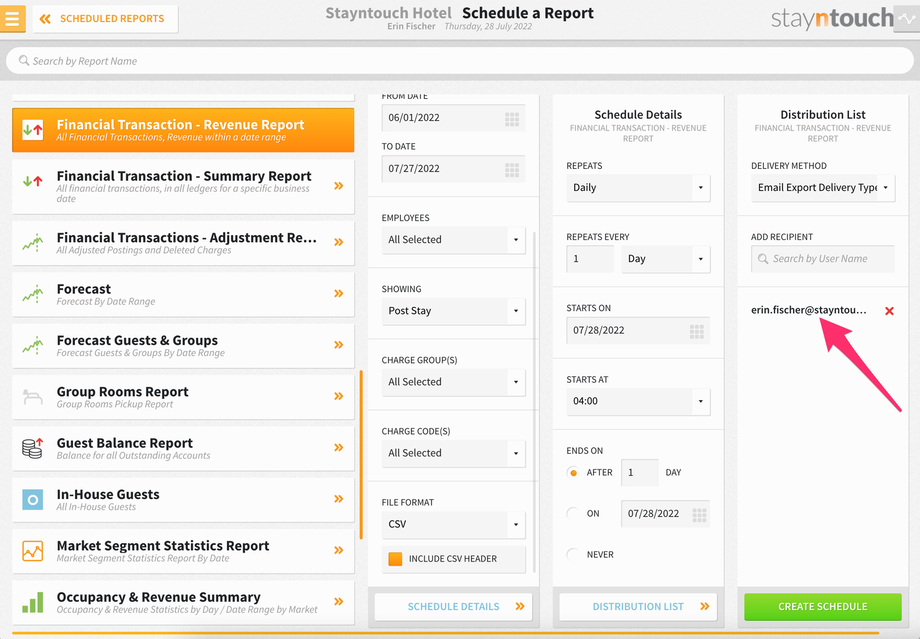This screenshot has width=920, height=639.
Task: Click the Distribution List button
Action: [x=638, y=607]
